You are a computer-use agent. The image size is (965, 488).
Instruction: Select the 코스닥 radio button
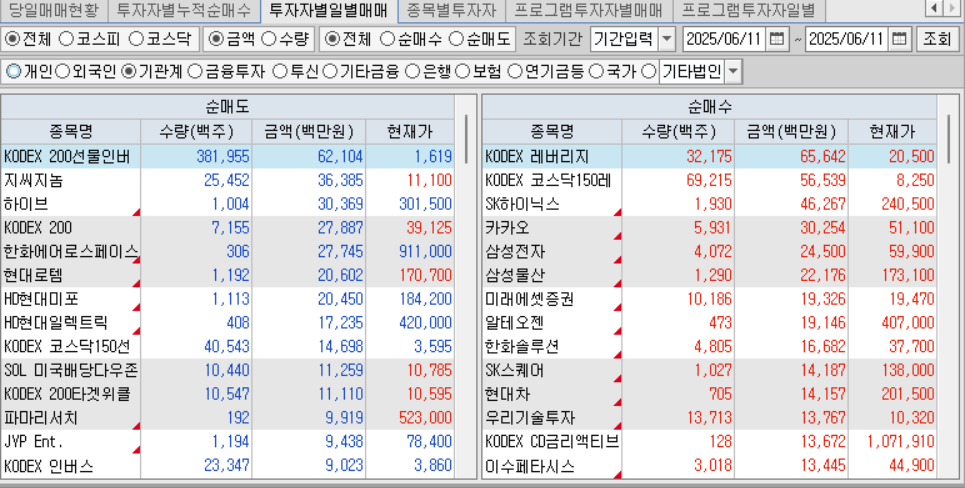coord(136,39)
